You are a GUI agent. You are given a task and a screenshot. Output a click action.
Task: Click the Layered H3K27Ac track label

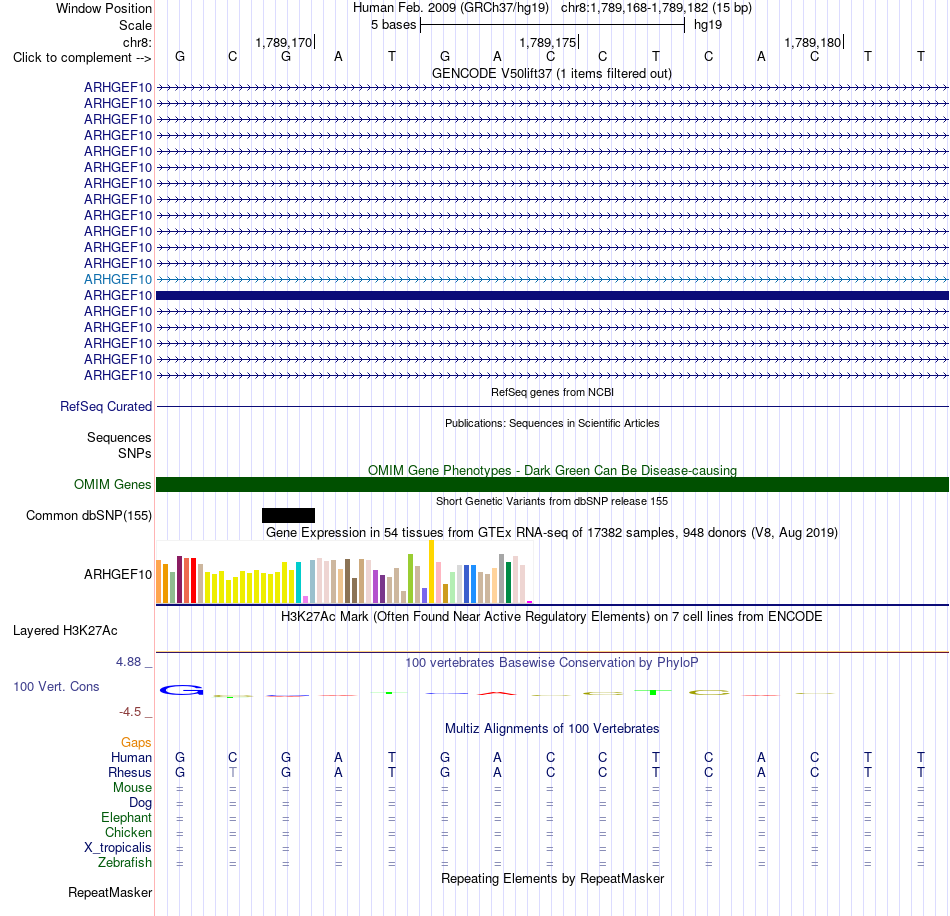pos(65,631)
